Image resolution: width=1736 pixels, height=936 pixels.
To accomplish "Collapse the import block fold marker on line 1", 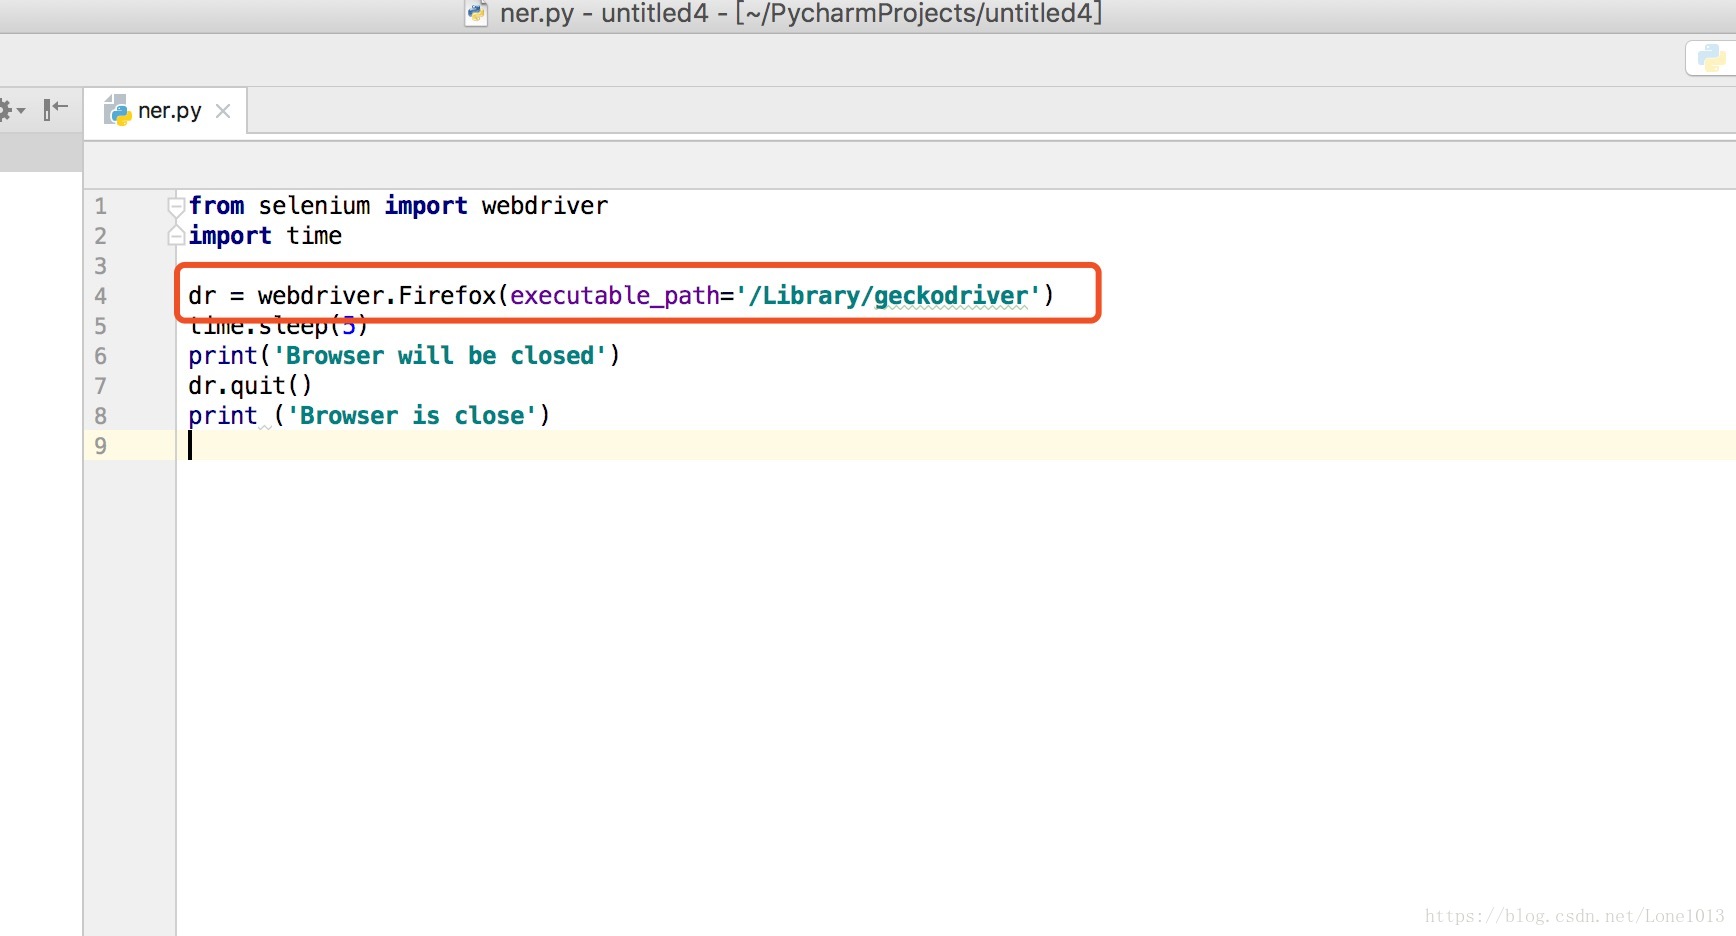I will point(176,205).
